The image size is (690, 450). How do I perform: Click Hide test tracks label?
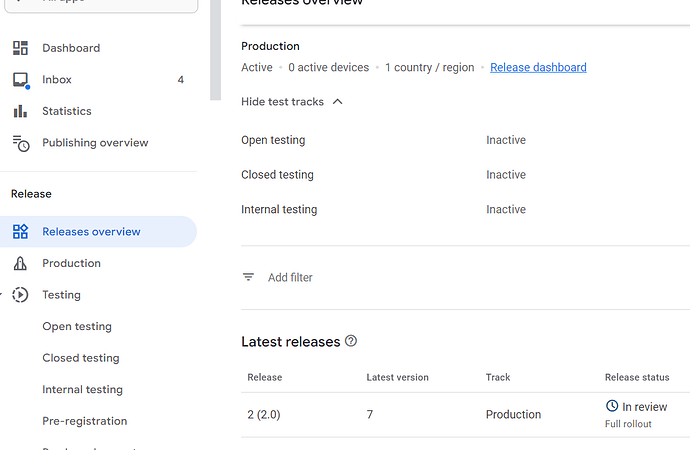pos(283,102)
